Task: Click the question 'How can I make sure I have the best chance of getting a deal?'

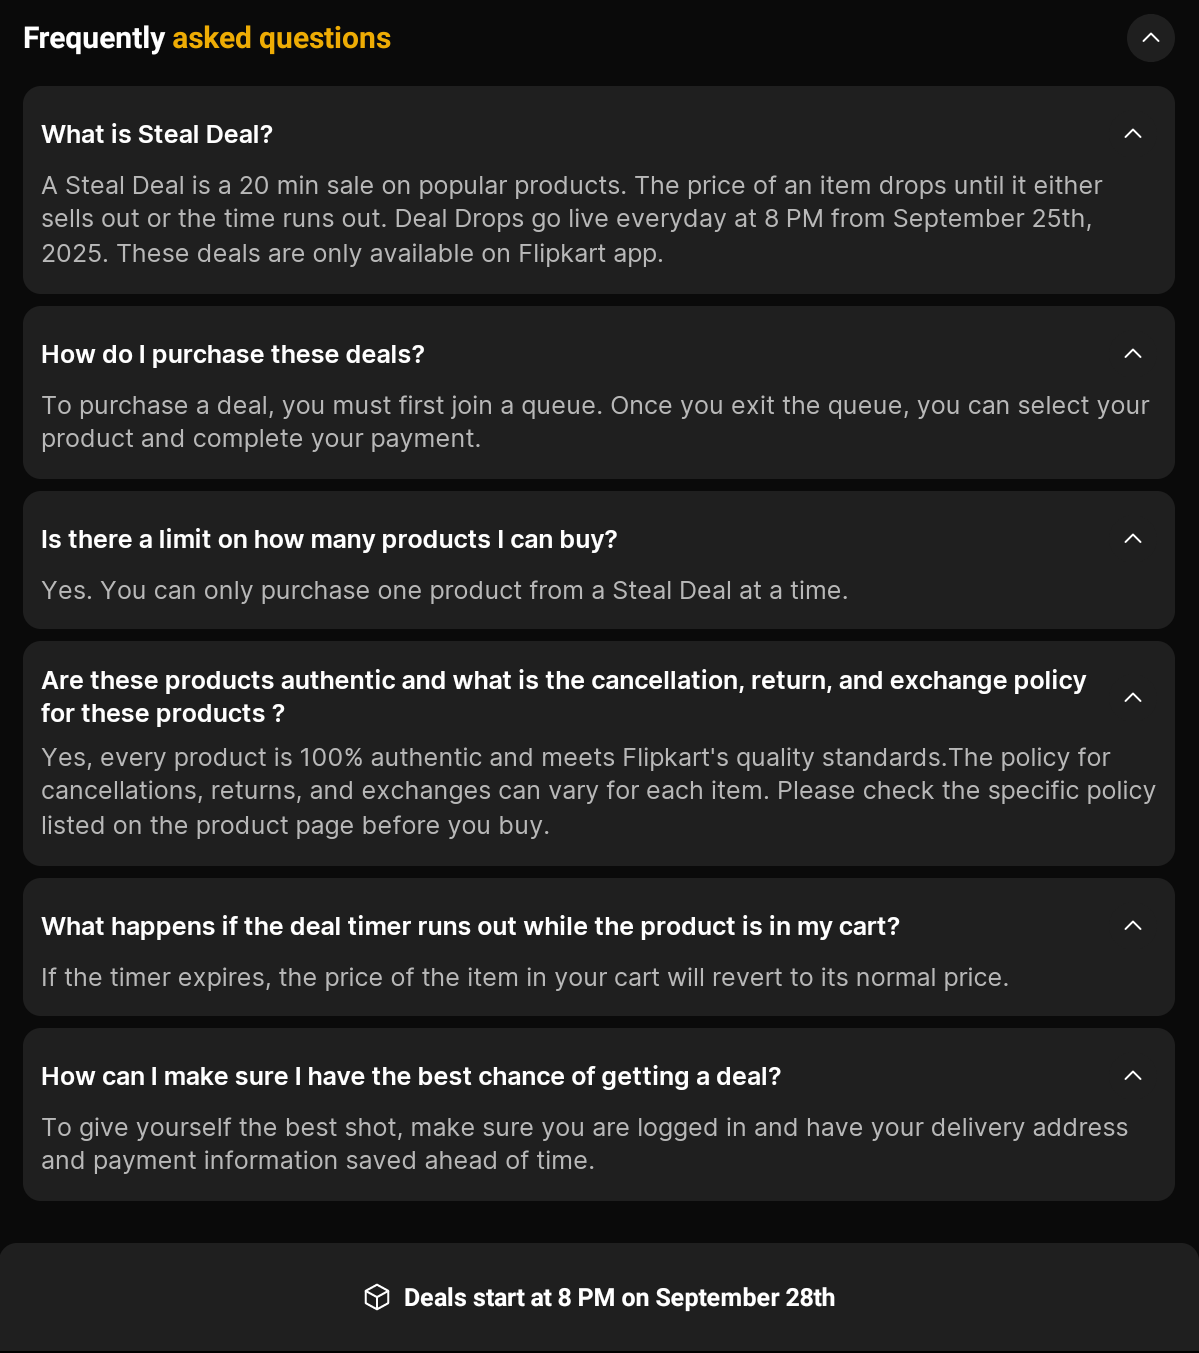Action: click(x=412, y=1076)
